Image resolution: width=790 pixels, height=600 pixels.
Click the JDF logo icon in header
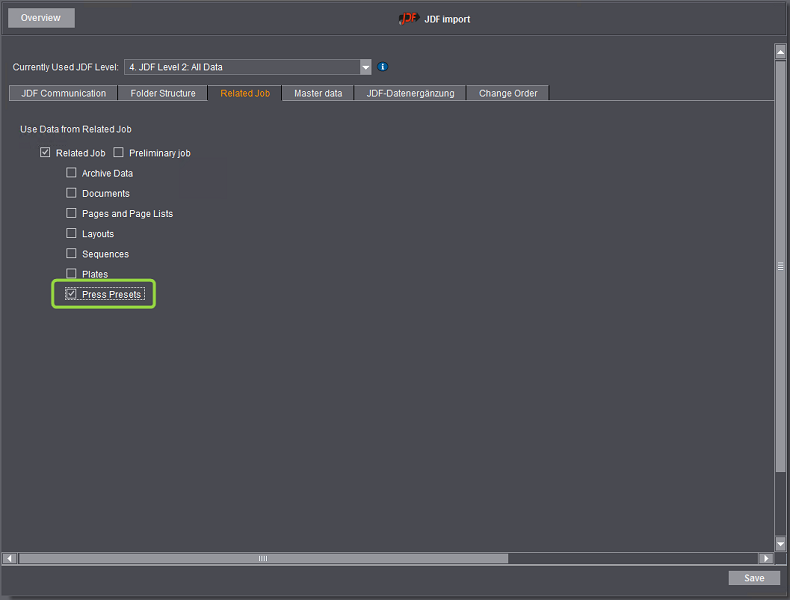pyautogui.click(x=408, y=18)
